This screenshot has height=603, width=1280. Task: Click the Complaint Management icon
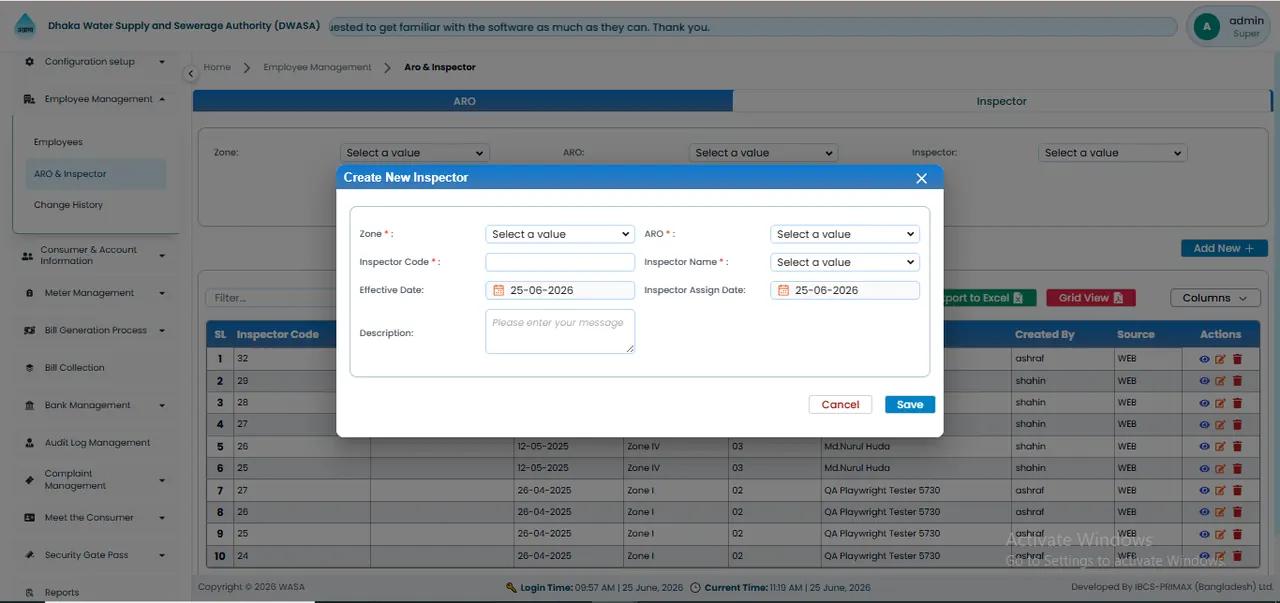[29, 480]
